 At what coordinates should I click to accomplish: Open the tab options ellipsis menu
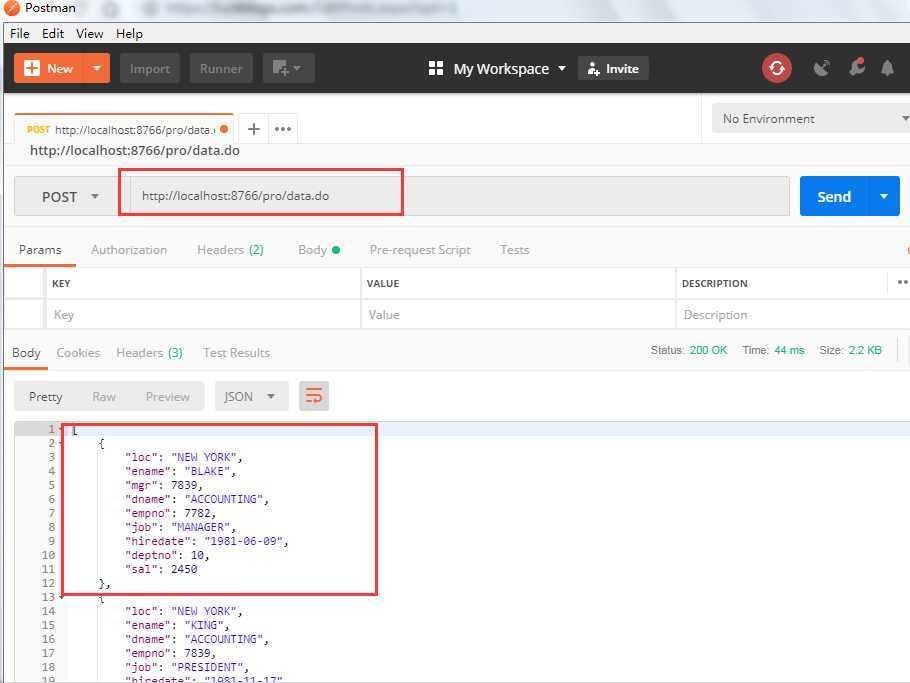[283, 129]
